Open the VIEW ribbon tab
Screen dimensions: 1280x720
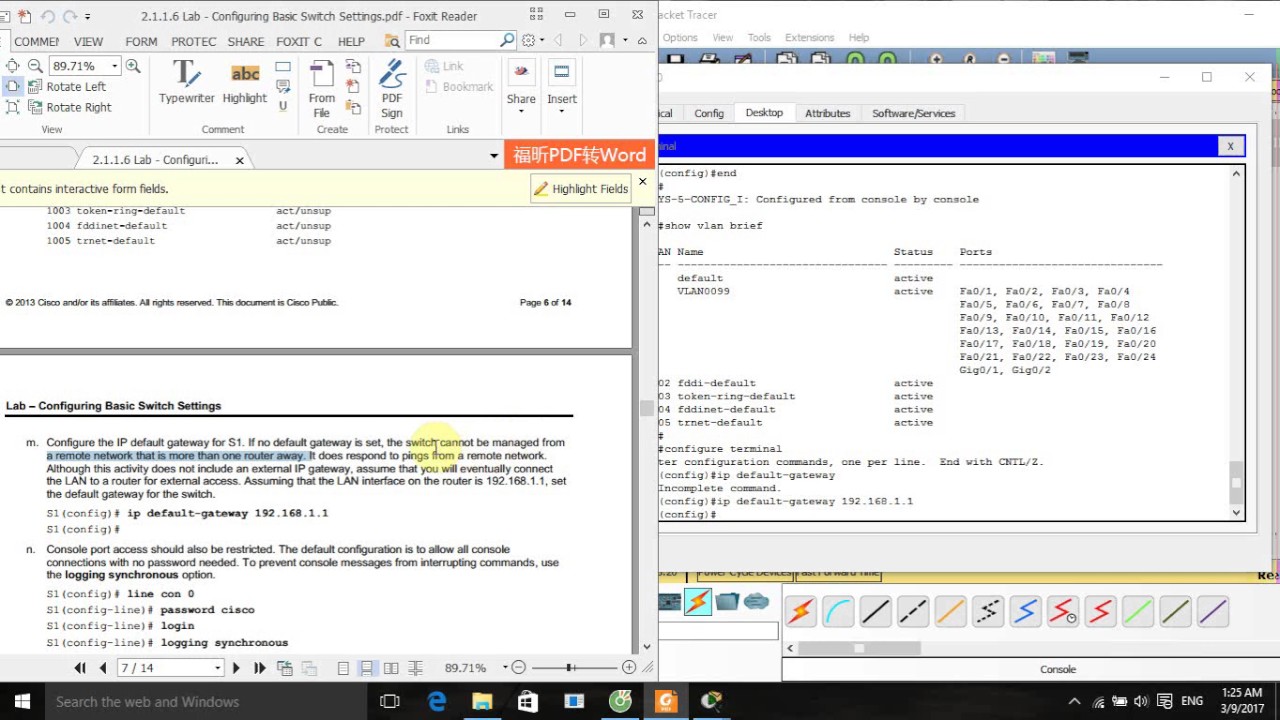tap(88, 41)
